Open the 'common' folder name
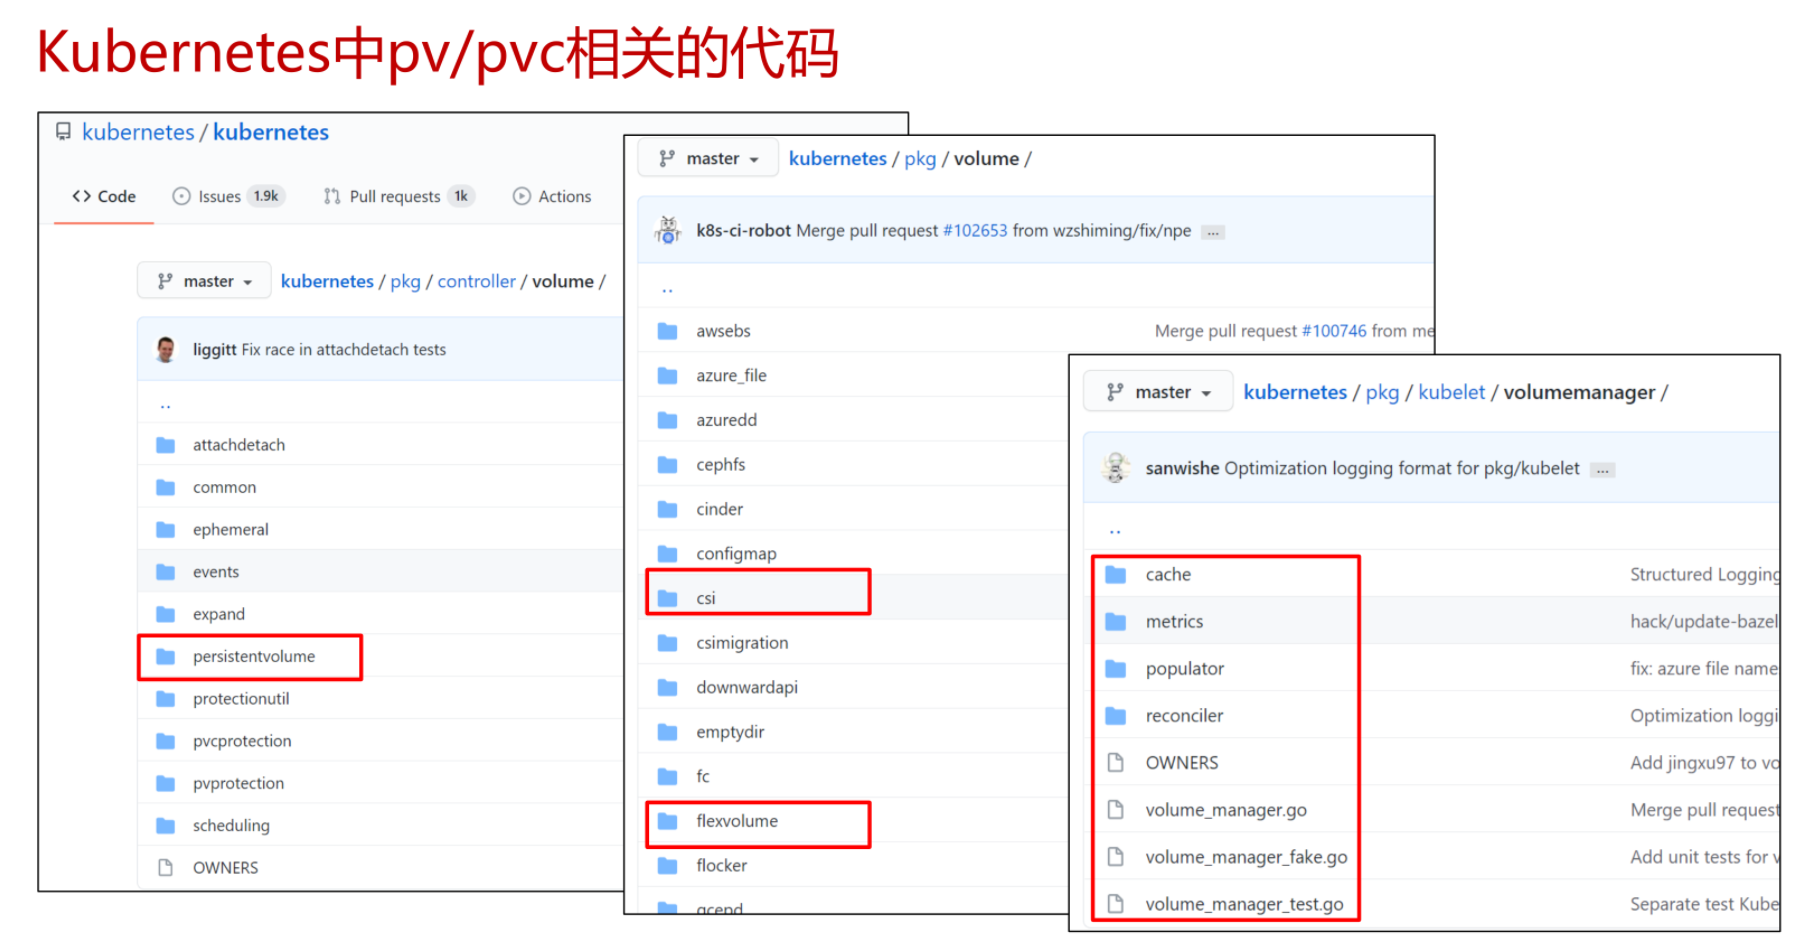 pyautogui.click(x=224, y=488)
